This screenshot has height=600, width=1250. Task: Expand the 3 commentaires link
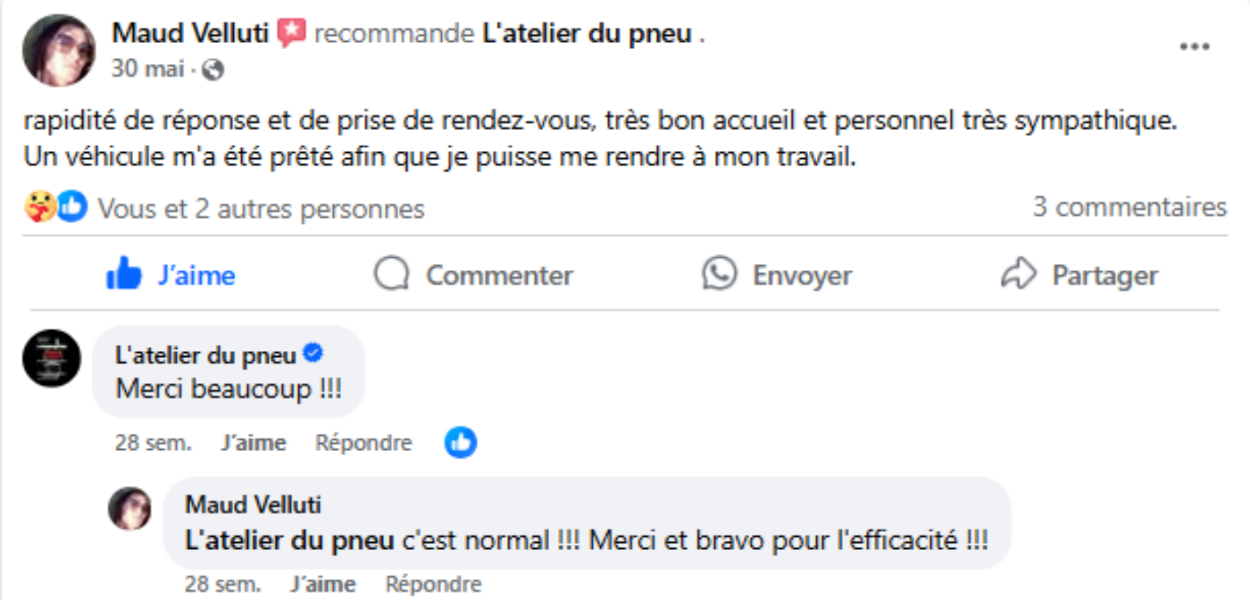1129,208
